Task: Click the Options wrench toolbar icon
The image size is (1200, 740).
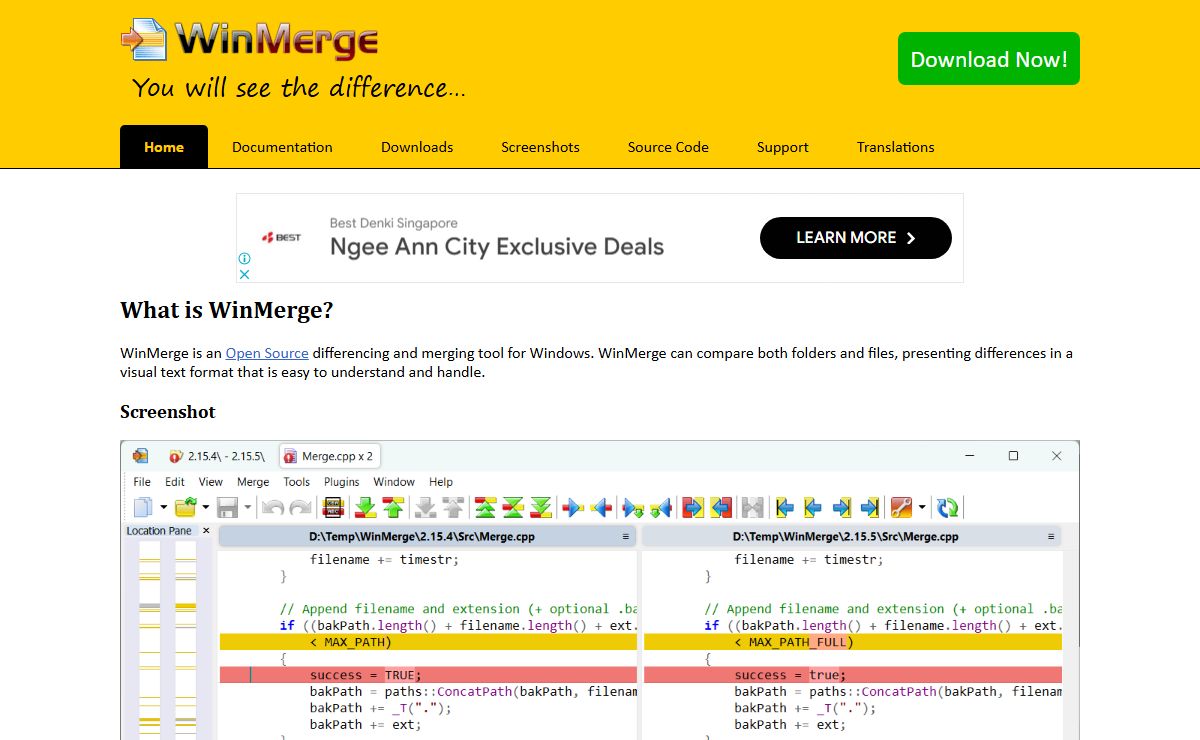Action: click(x=901, y=508)
